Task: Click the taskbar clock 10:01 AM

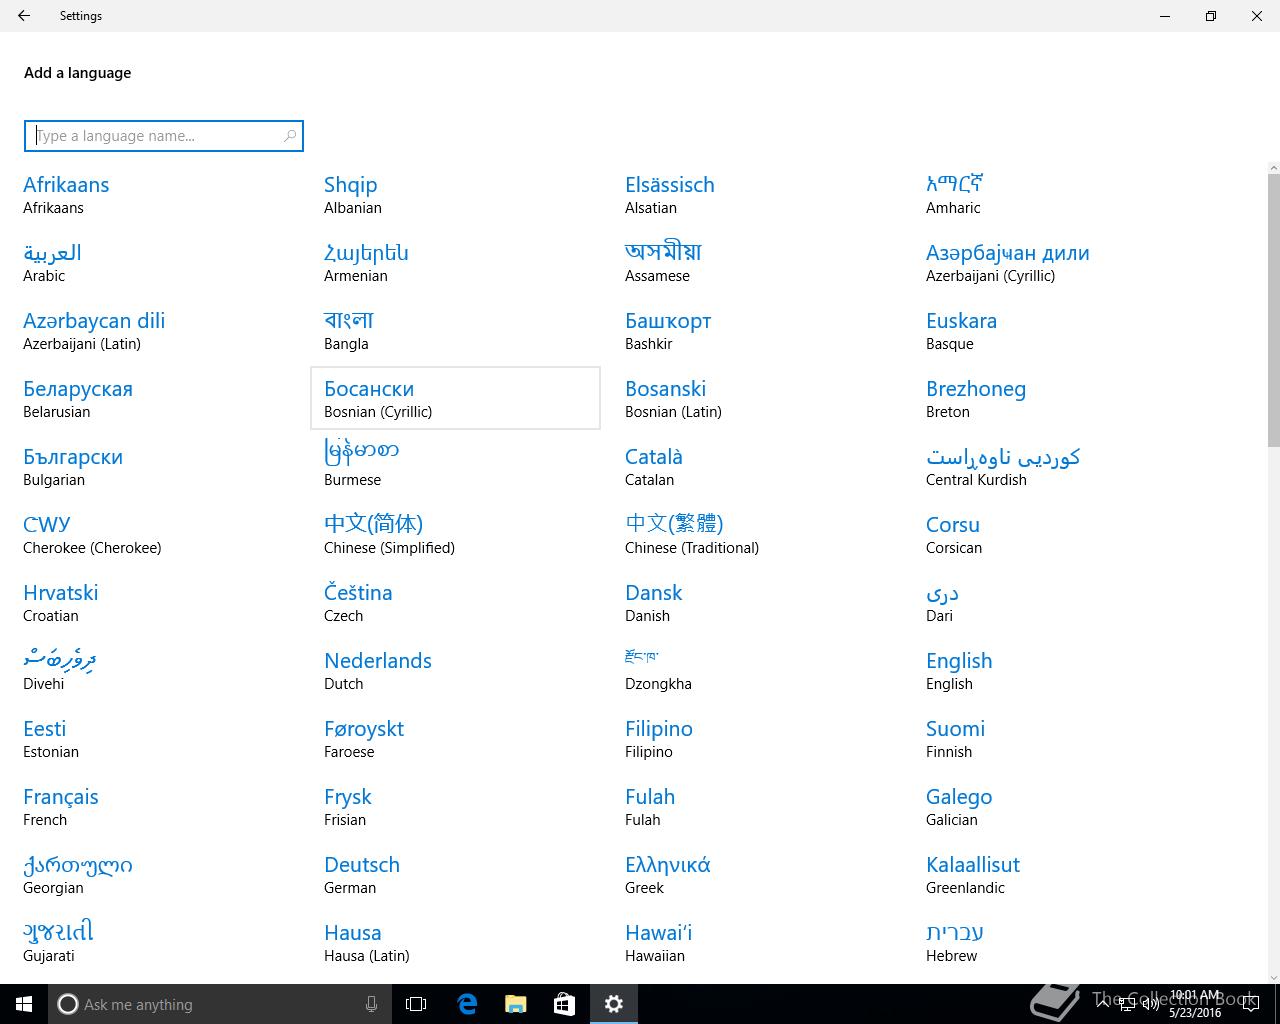Action: (x=1196, y=1004)
